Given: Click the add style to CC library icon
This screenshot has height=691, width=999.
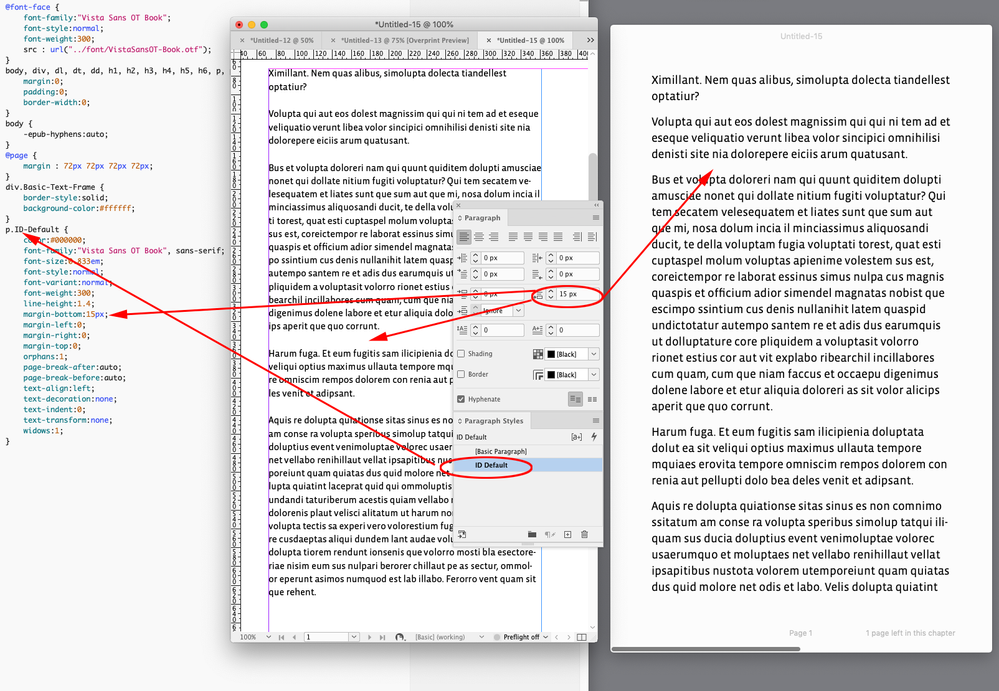Looking at the screenshot, I should (462, 534).
